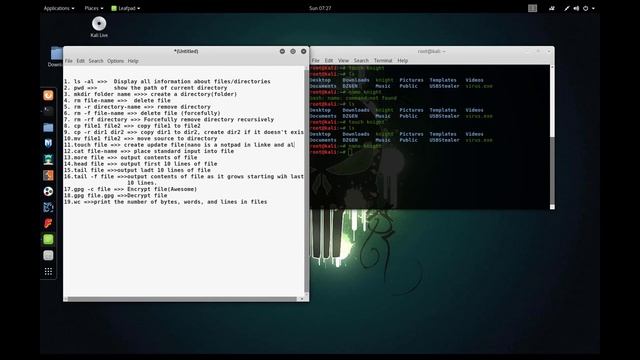
Task: Open the workspace switcher in top bar
Action: tap(532, 8)
